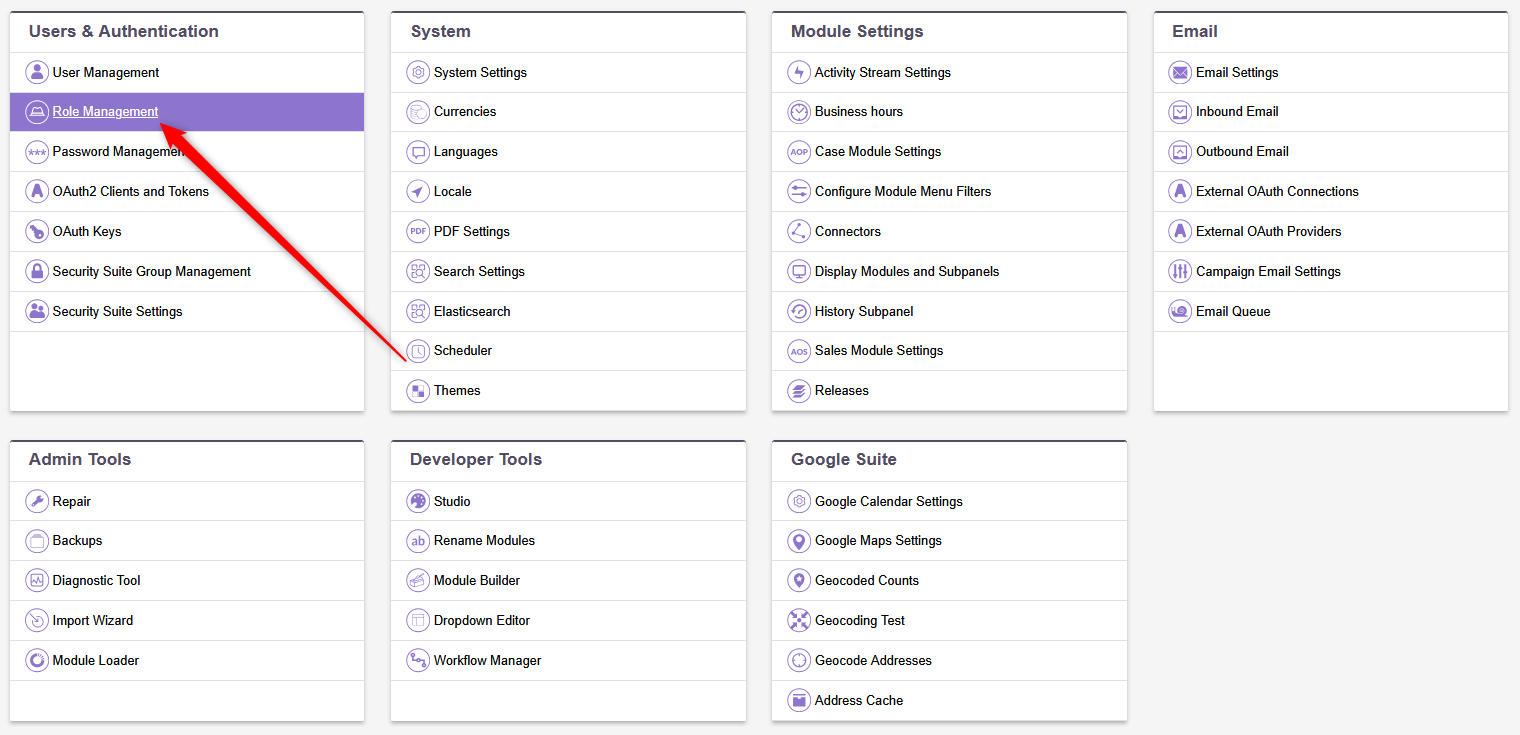This screenshot has height=735, width=1520.
Task: Click the Module Loader refresh icon
Action: coord(36,660)
